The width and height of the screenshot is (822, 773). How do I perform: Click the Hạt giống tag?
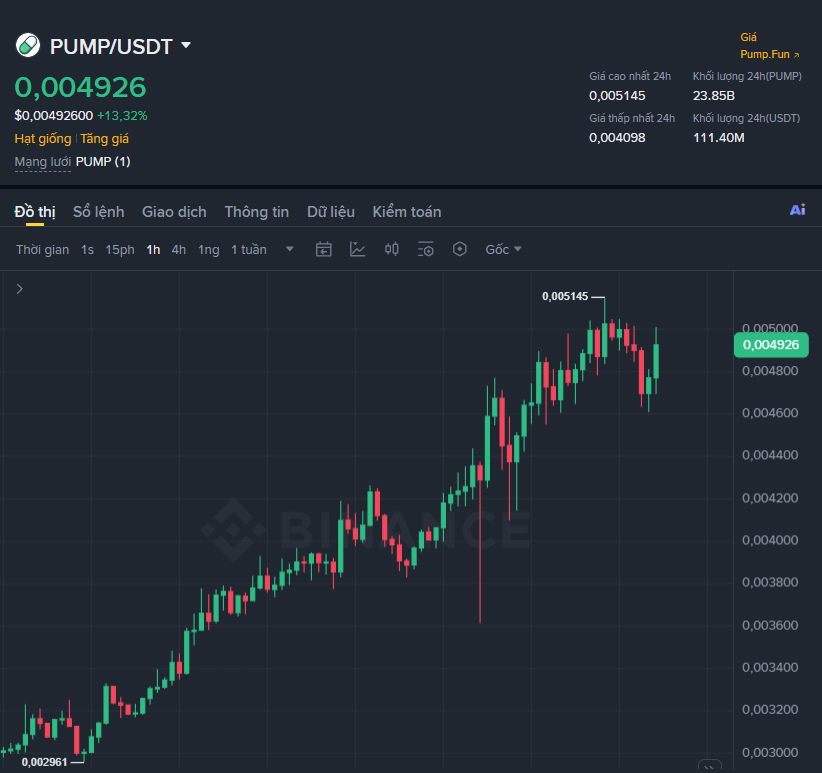pyautogui.click(x=42, y=139)
